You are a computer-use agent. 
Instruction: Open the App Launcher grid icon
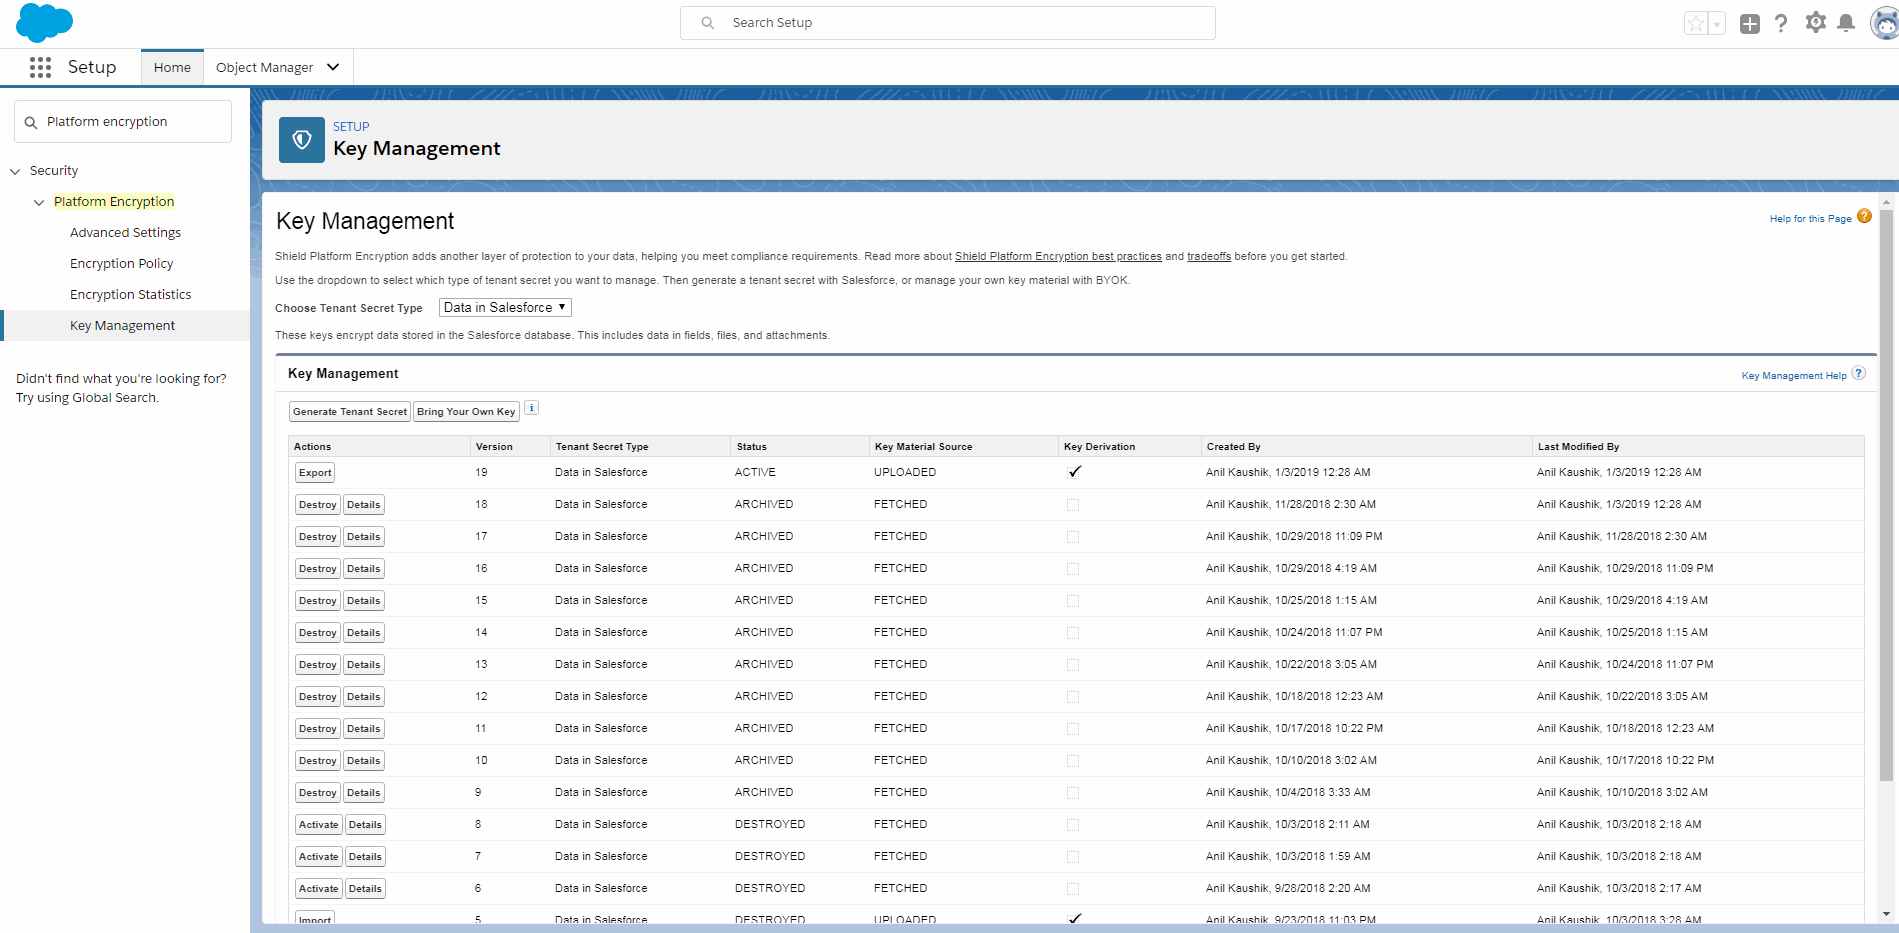pos(40,67)
